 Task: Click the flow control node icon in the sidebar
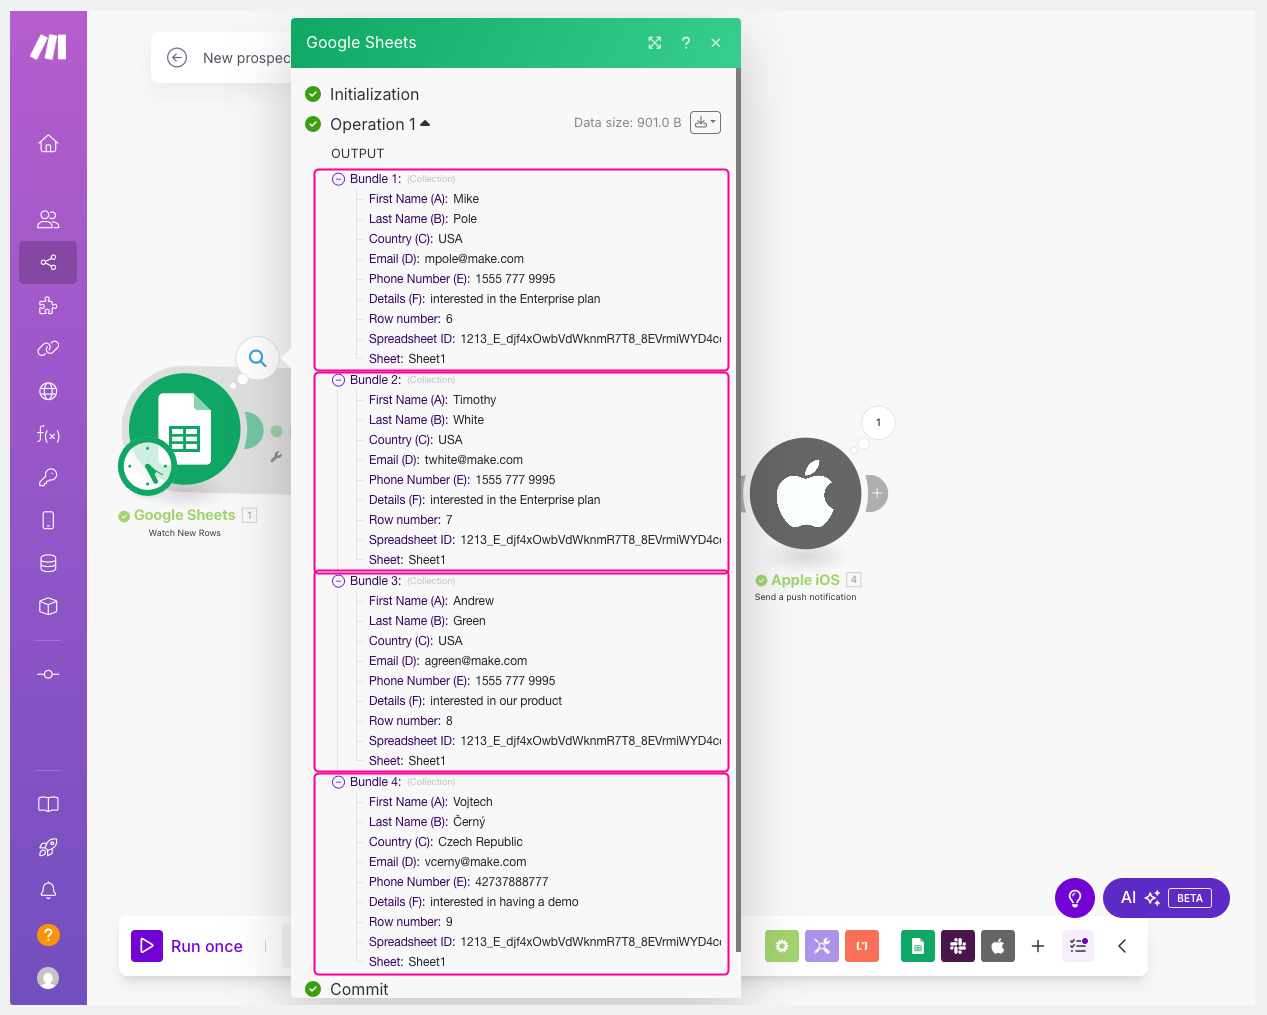coord(48,674)
